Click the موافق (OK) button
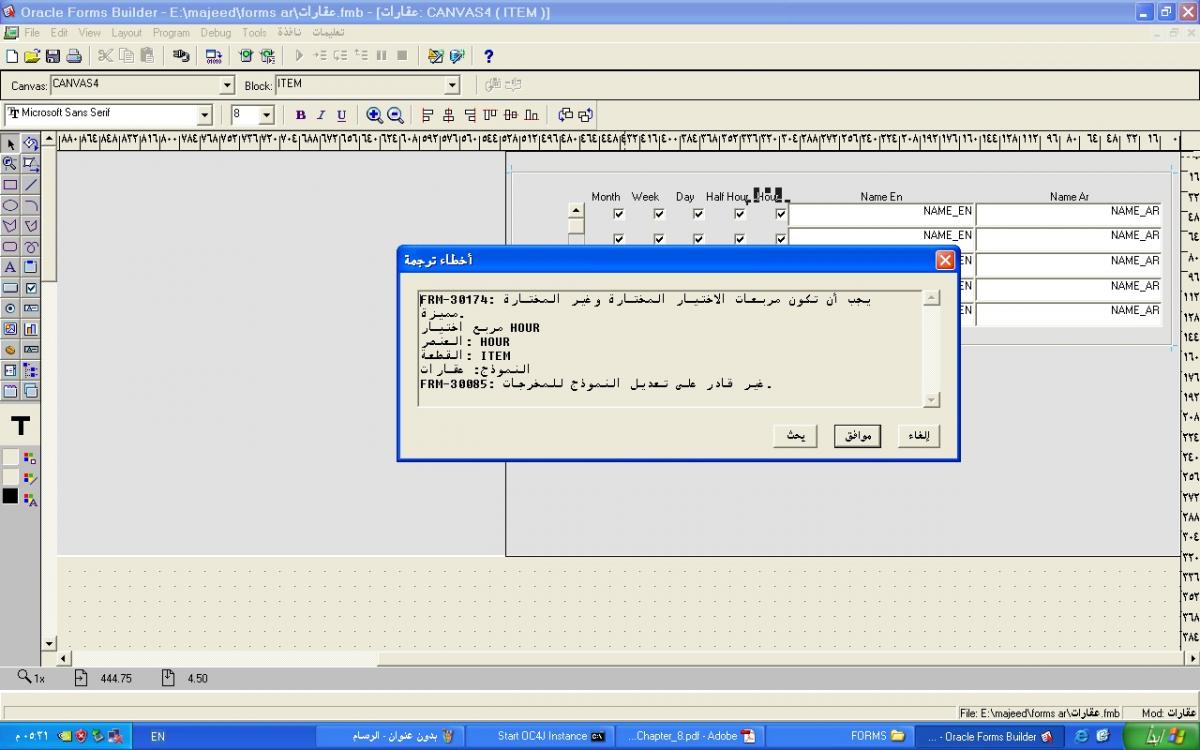 pyautogui.click(x=857, y=436)
